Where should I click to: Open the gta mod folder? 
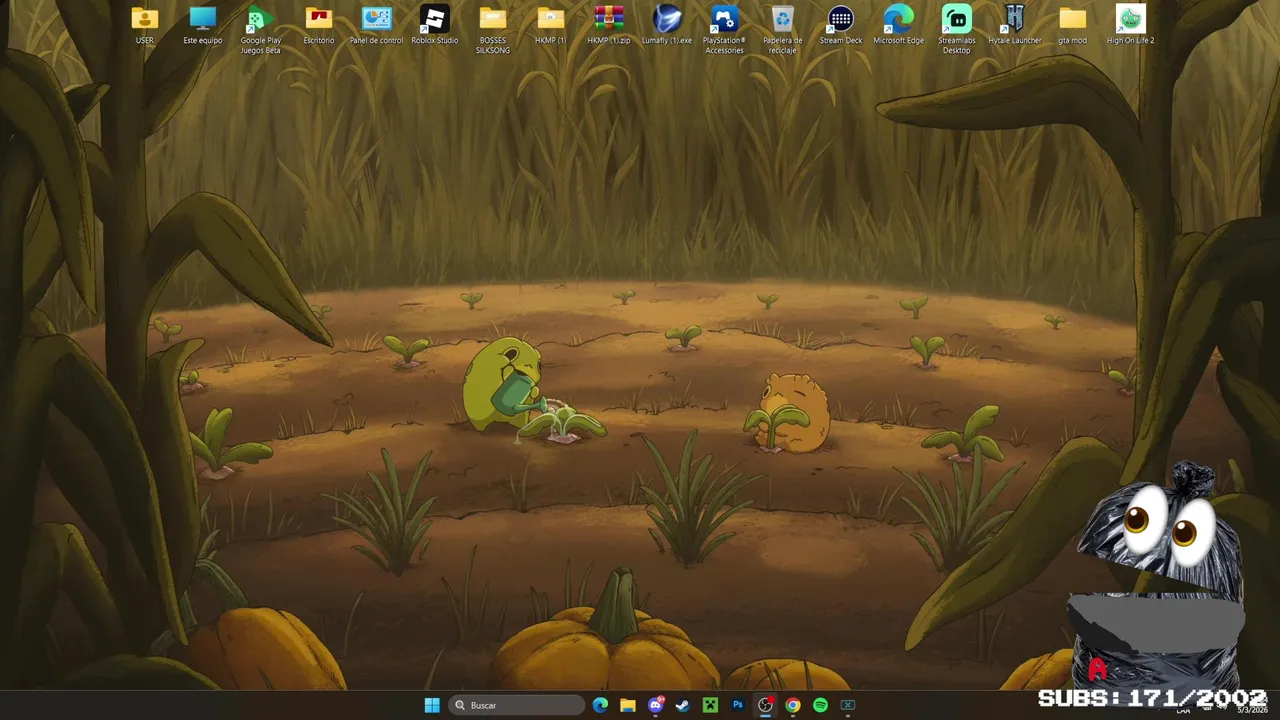(1072, 26)
